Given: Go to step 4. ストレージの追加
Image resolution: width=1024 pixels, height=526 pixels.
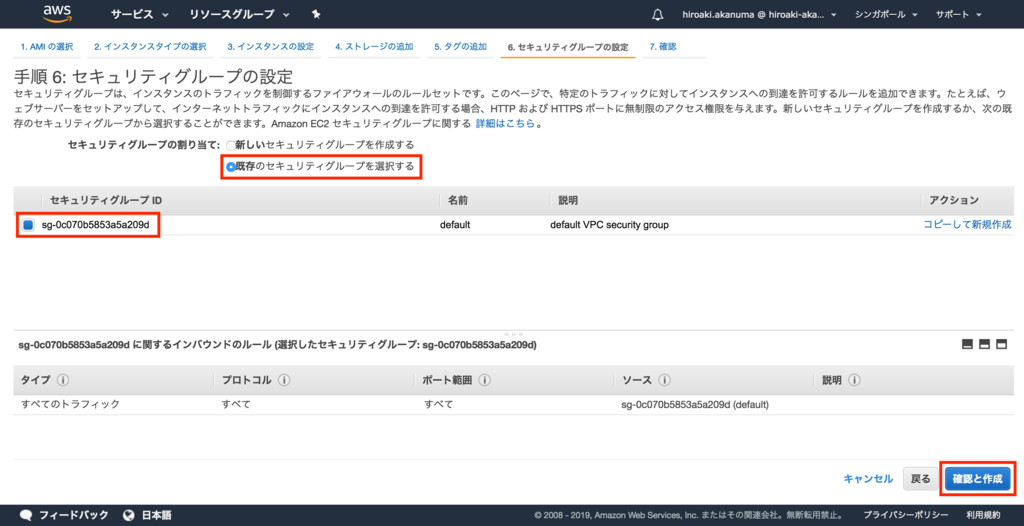Looking at the screenshot, I should 374,47.
